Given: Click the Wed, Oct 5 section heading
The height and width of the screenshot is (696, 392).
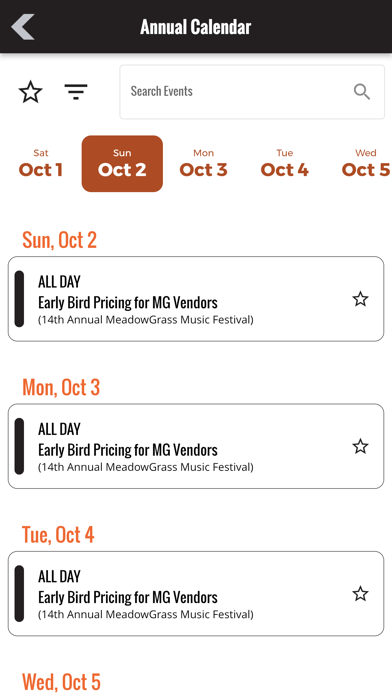Looking at the screenshot, I should pyautogui.click(x=61, y=682).
